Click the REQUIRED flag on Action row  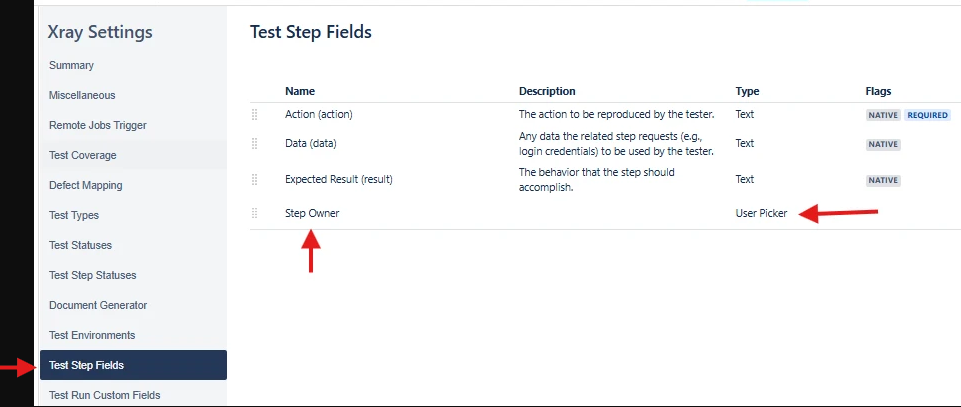[x=927, y=115]
